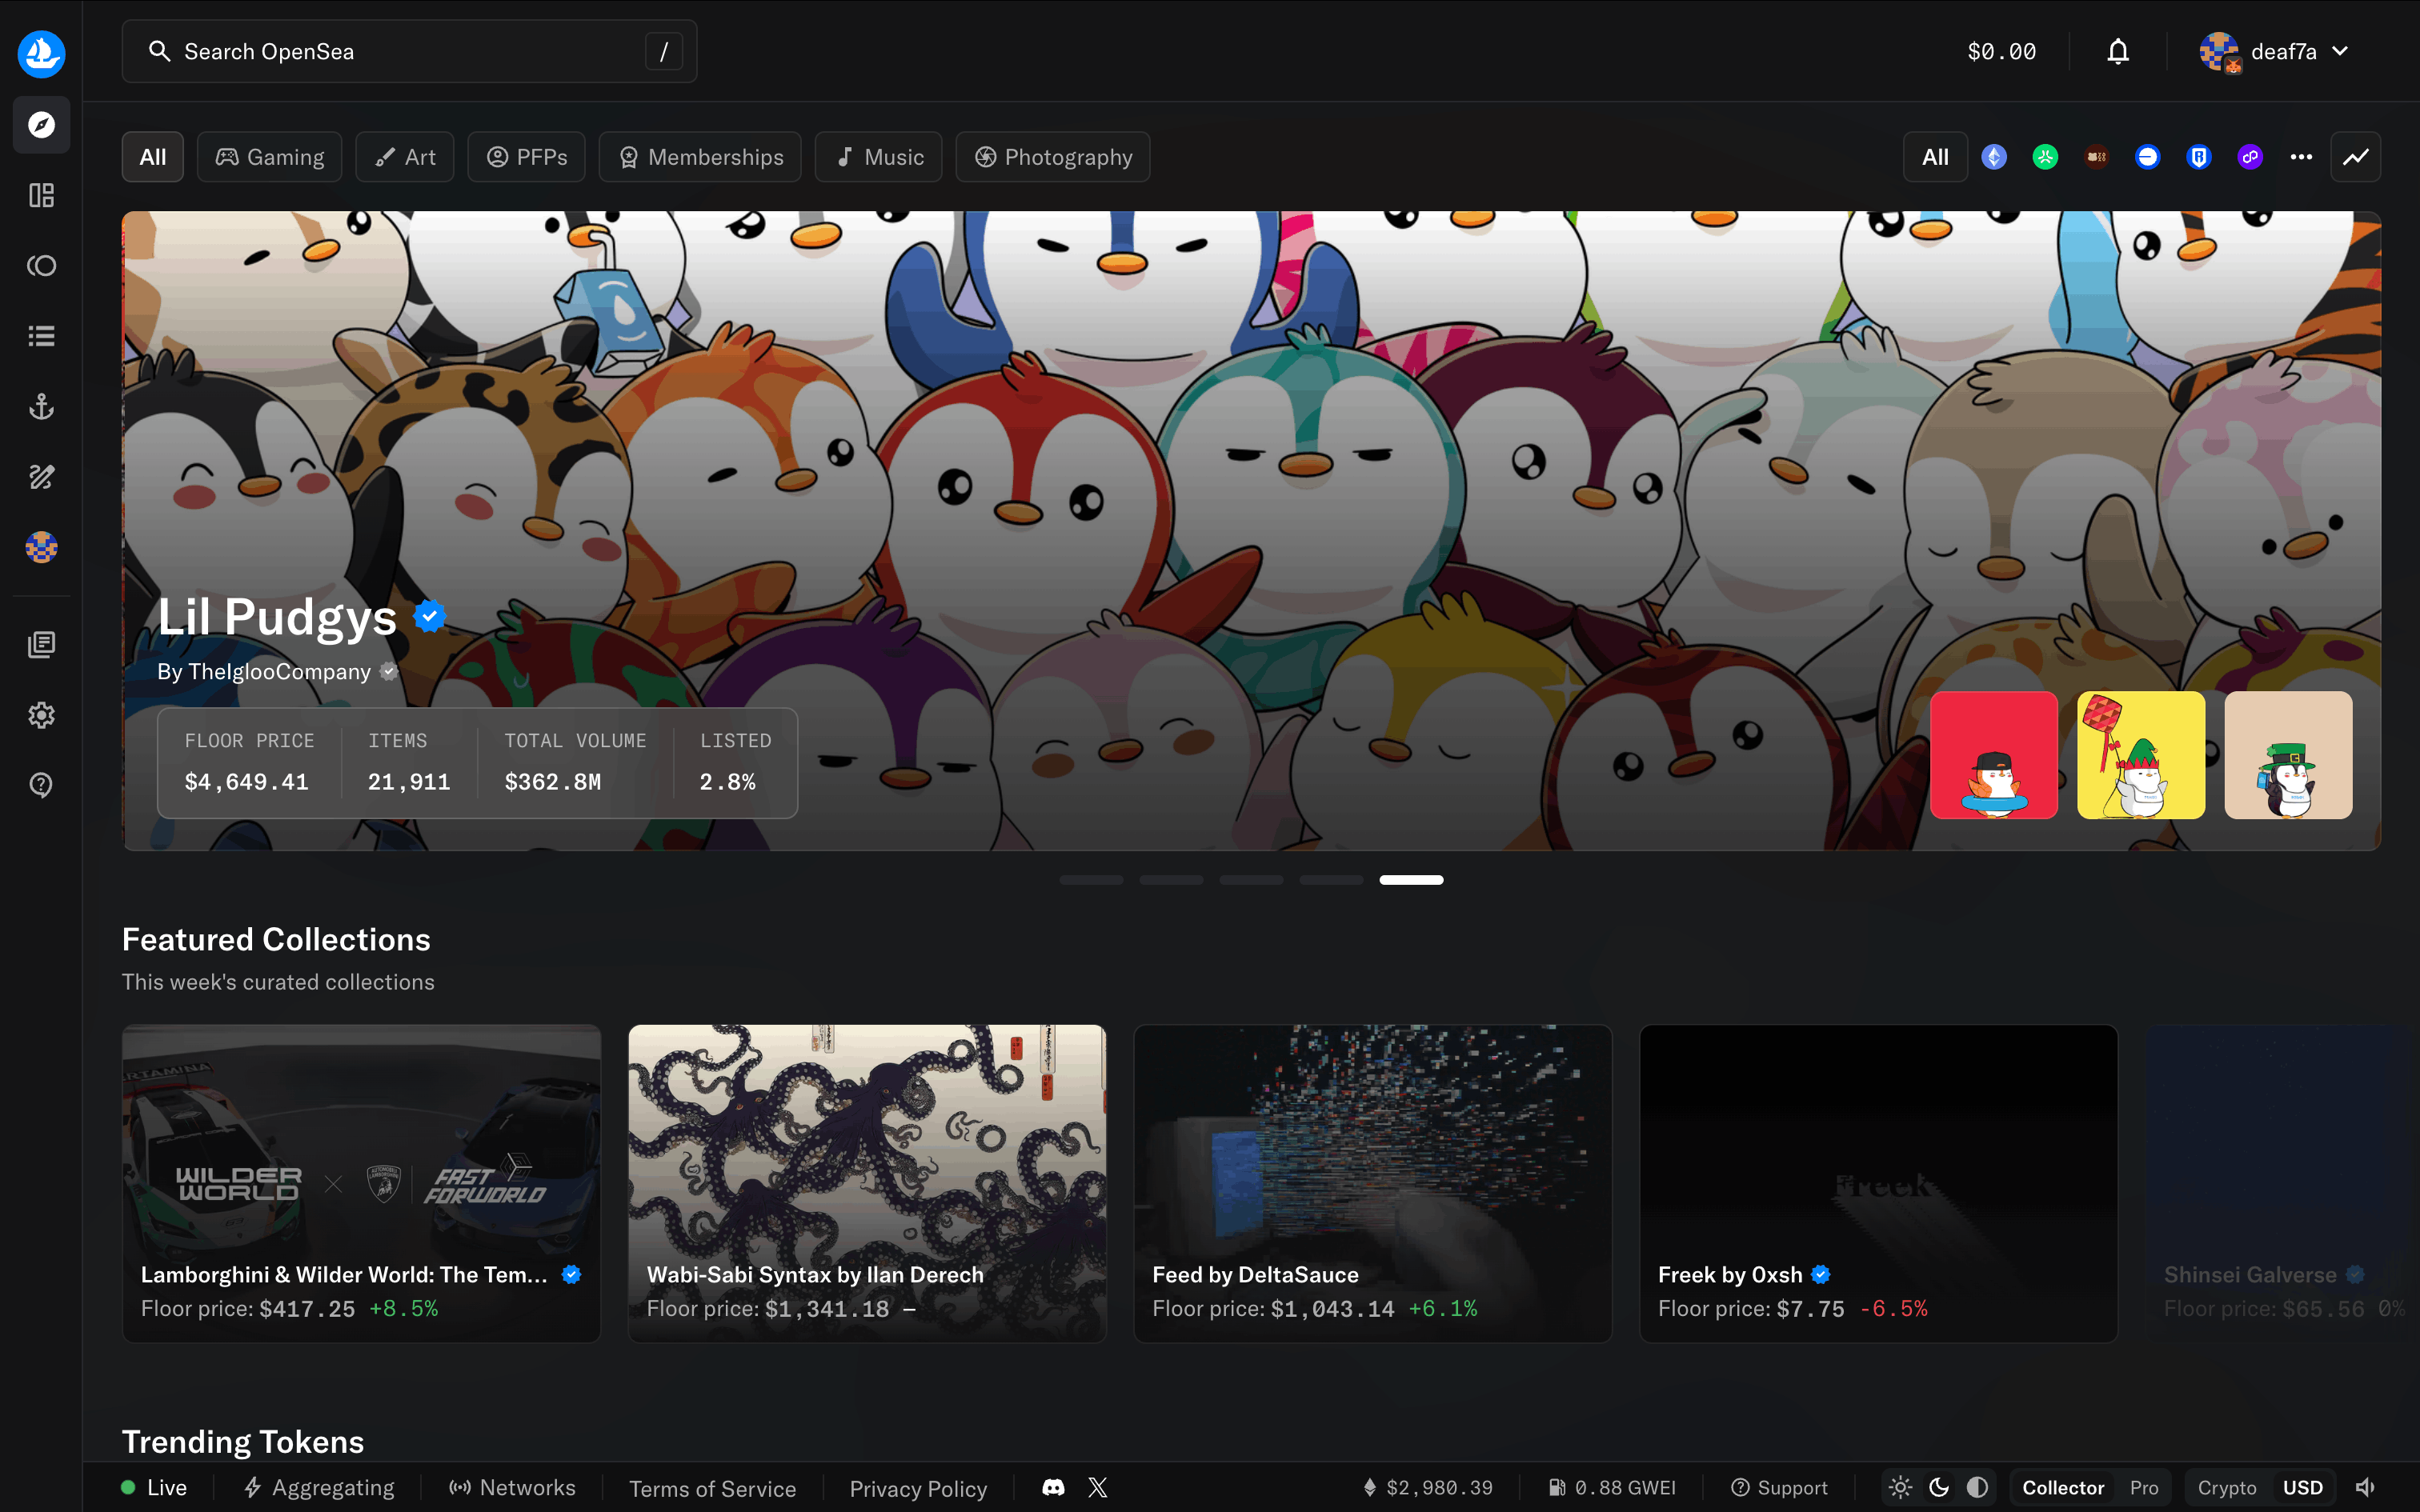Screen dimensions: 2420x1512
Task: Select the Ethereum chain filter icon
Action: [x=1993, y=157]
